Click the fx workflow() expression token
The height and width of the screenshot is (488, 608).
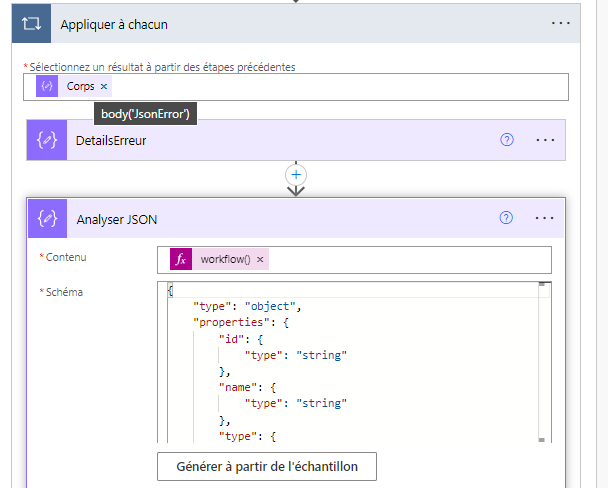click(224, 259)
